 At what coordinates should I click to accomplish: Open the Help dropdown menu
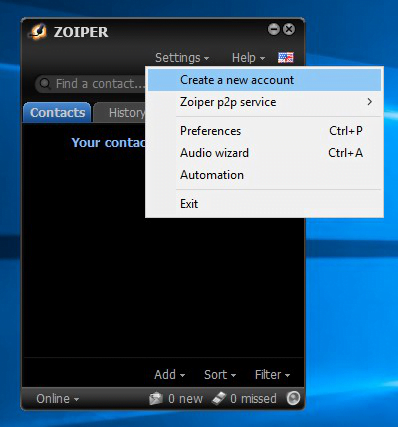click(x=248, y=58)
